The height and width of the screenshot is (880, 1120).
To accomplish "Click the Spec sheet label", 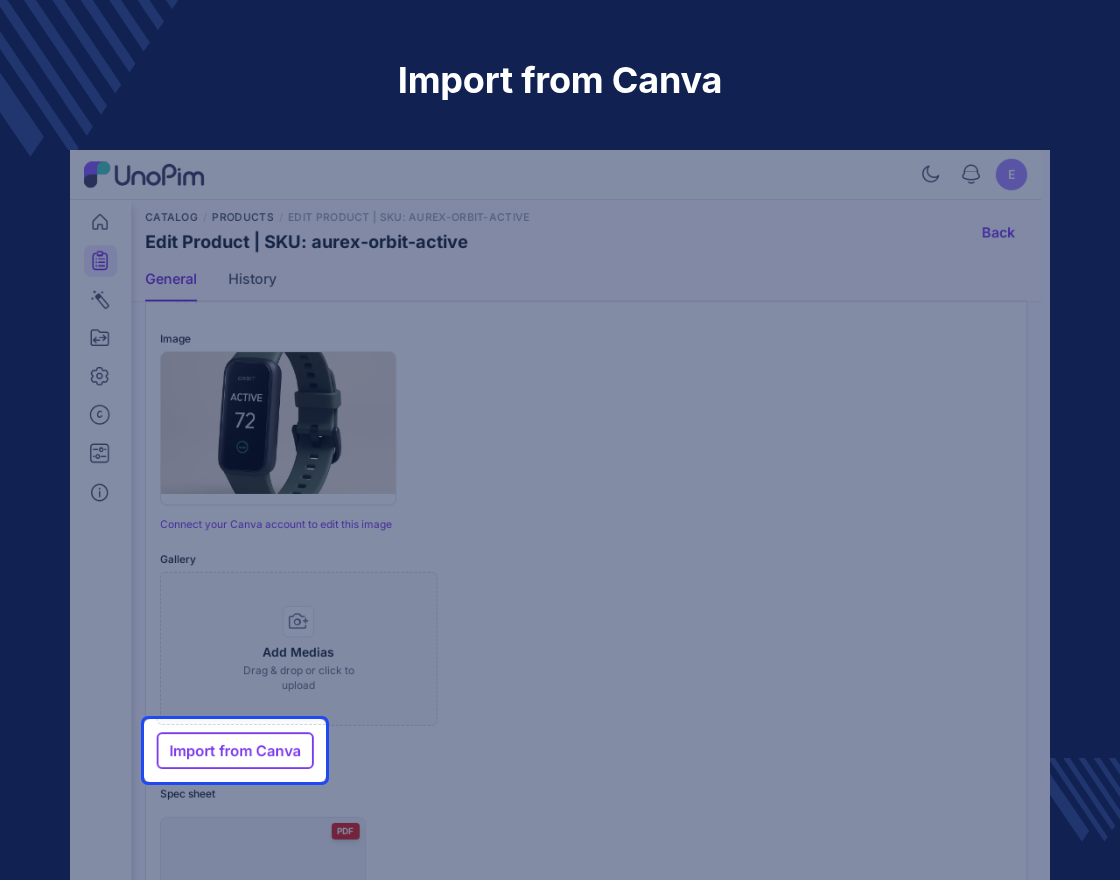I will 187,794.
